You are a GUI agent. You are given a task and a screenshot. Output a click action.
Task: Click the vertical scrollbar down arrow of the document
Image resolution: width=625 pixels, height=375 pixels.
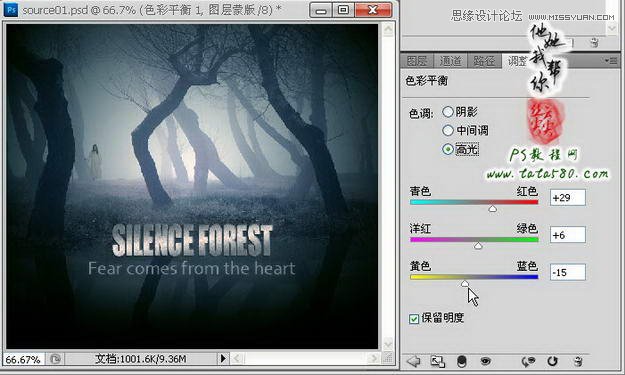[x=388, y=344]
